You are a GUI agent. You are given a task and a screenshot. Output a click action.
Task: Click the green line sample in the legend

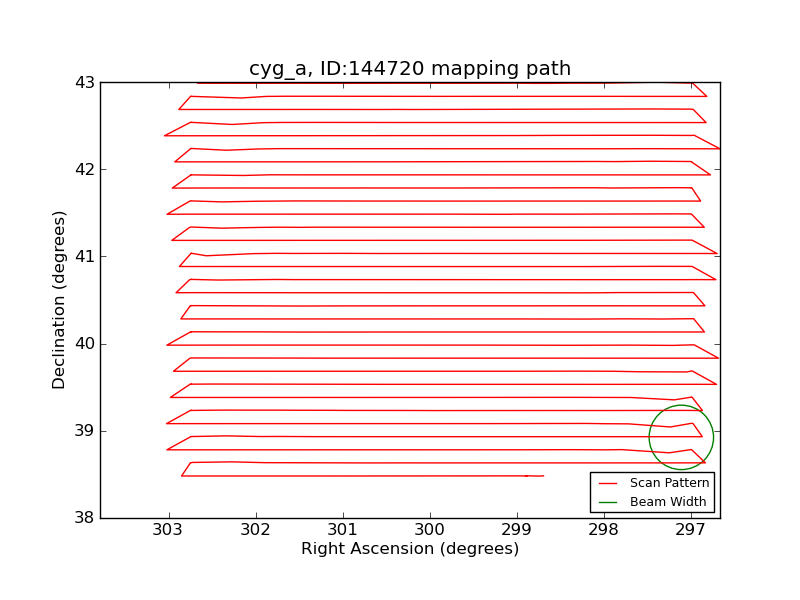[x=608, y=502]
